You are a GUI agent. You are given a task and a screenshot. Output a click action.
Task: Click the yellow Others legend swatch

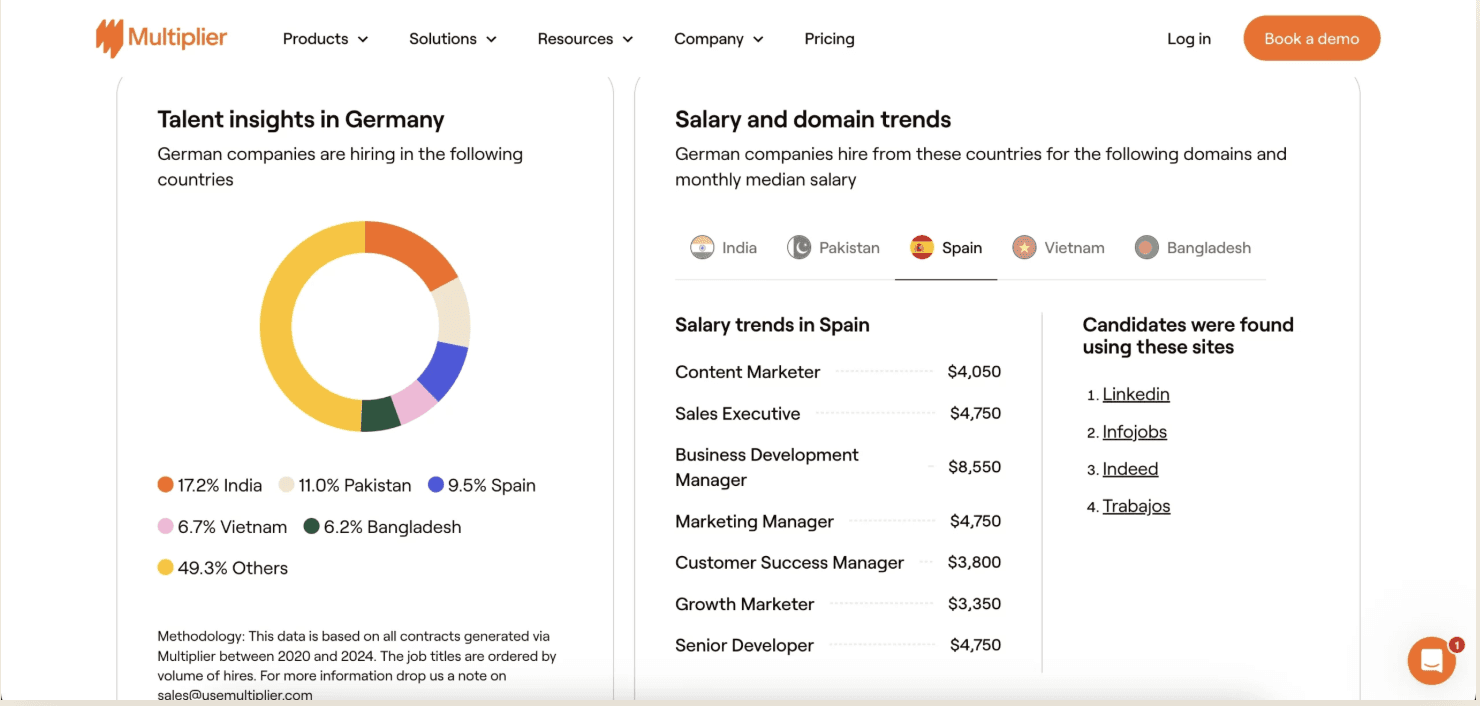tap(165, 567)
